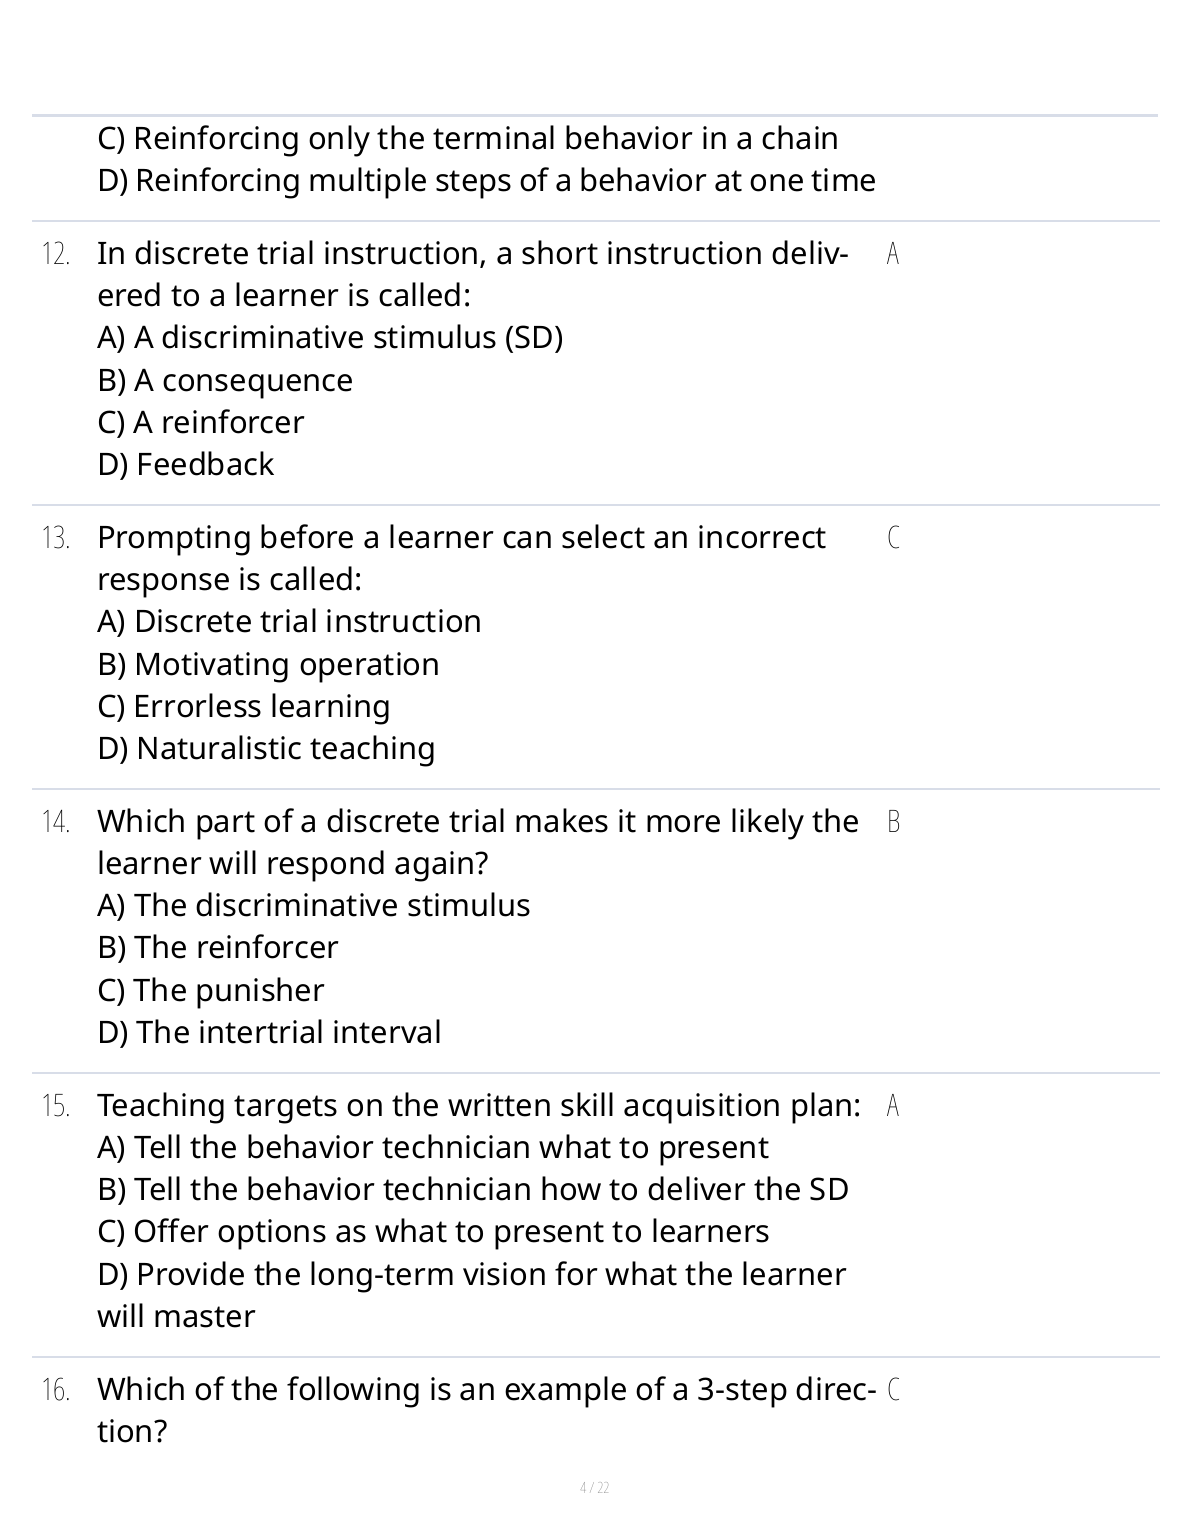Select option C) Errorless learning
Image resolution: width=1190 pixels, height=1540 pixels.
click(244, 706)
